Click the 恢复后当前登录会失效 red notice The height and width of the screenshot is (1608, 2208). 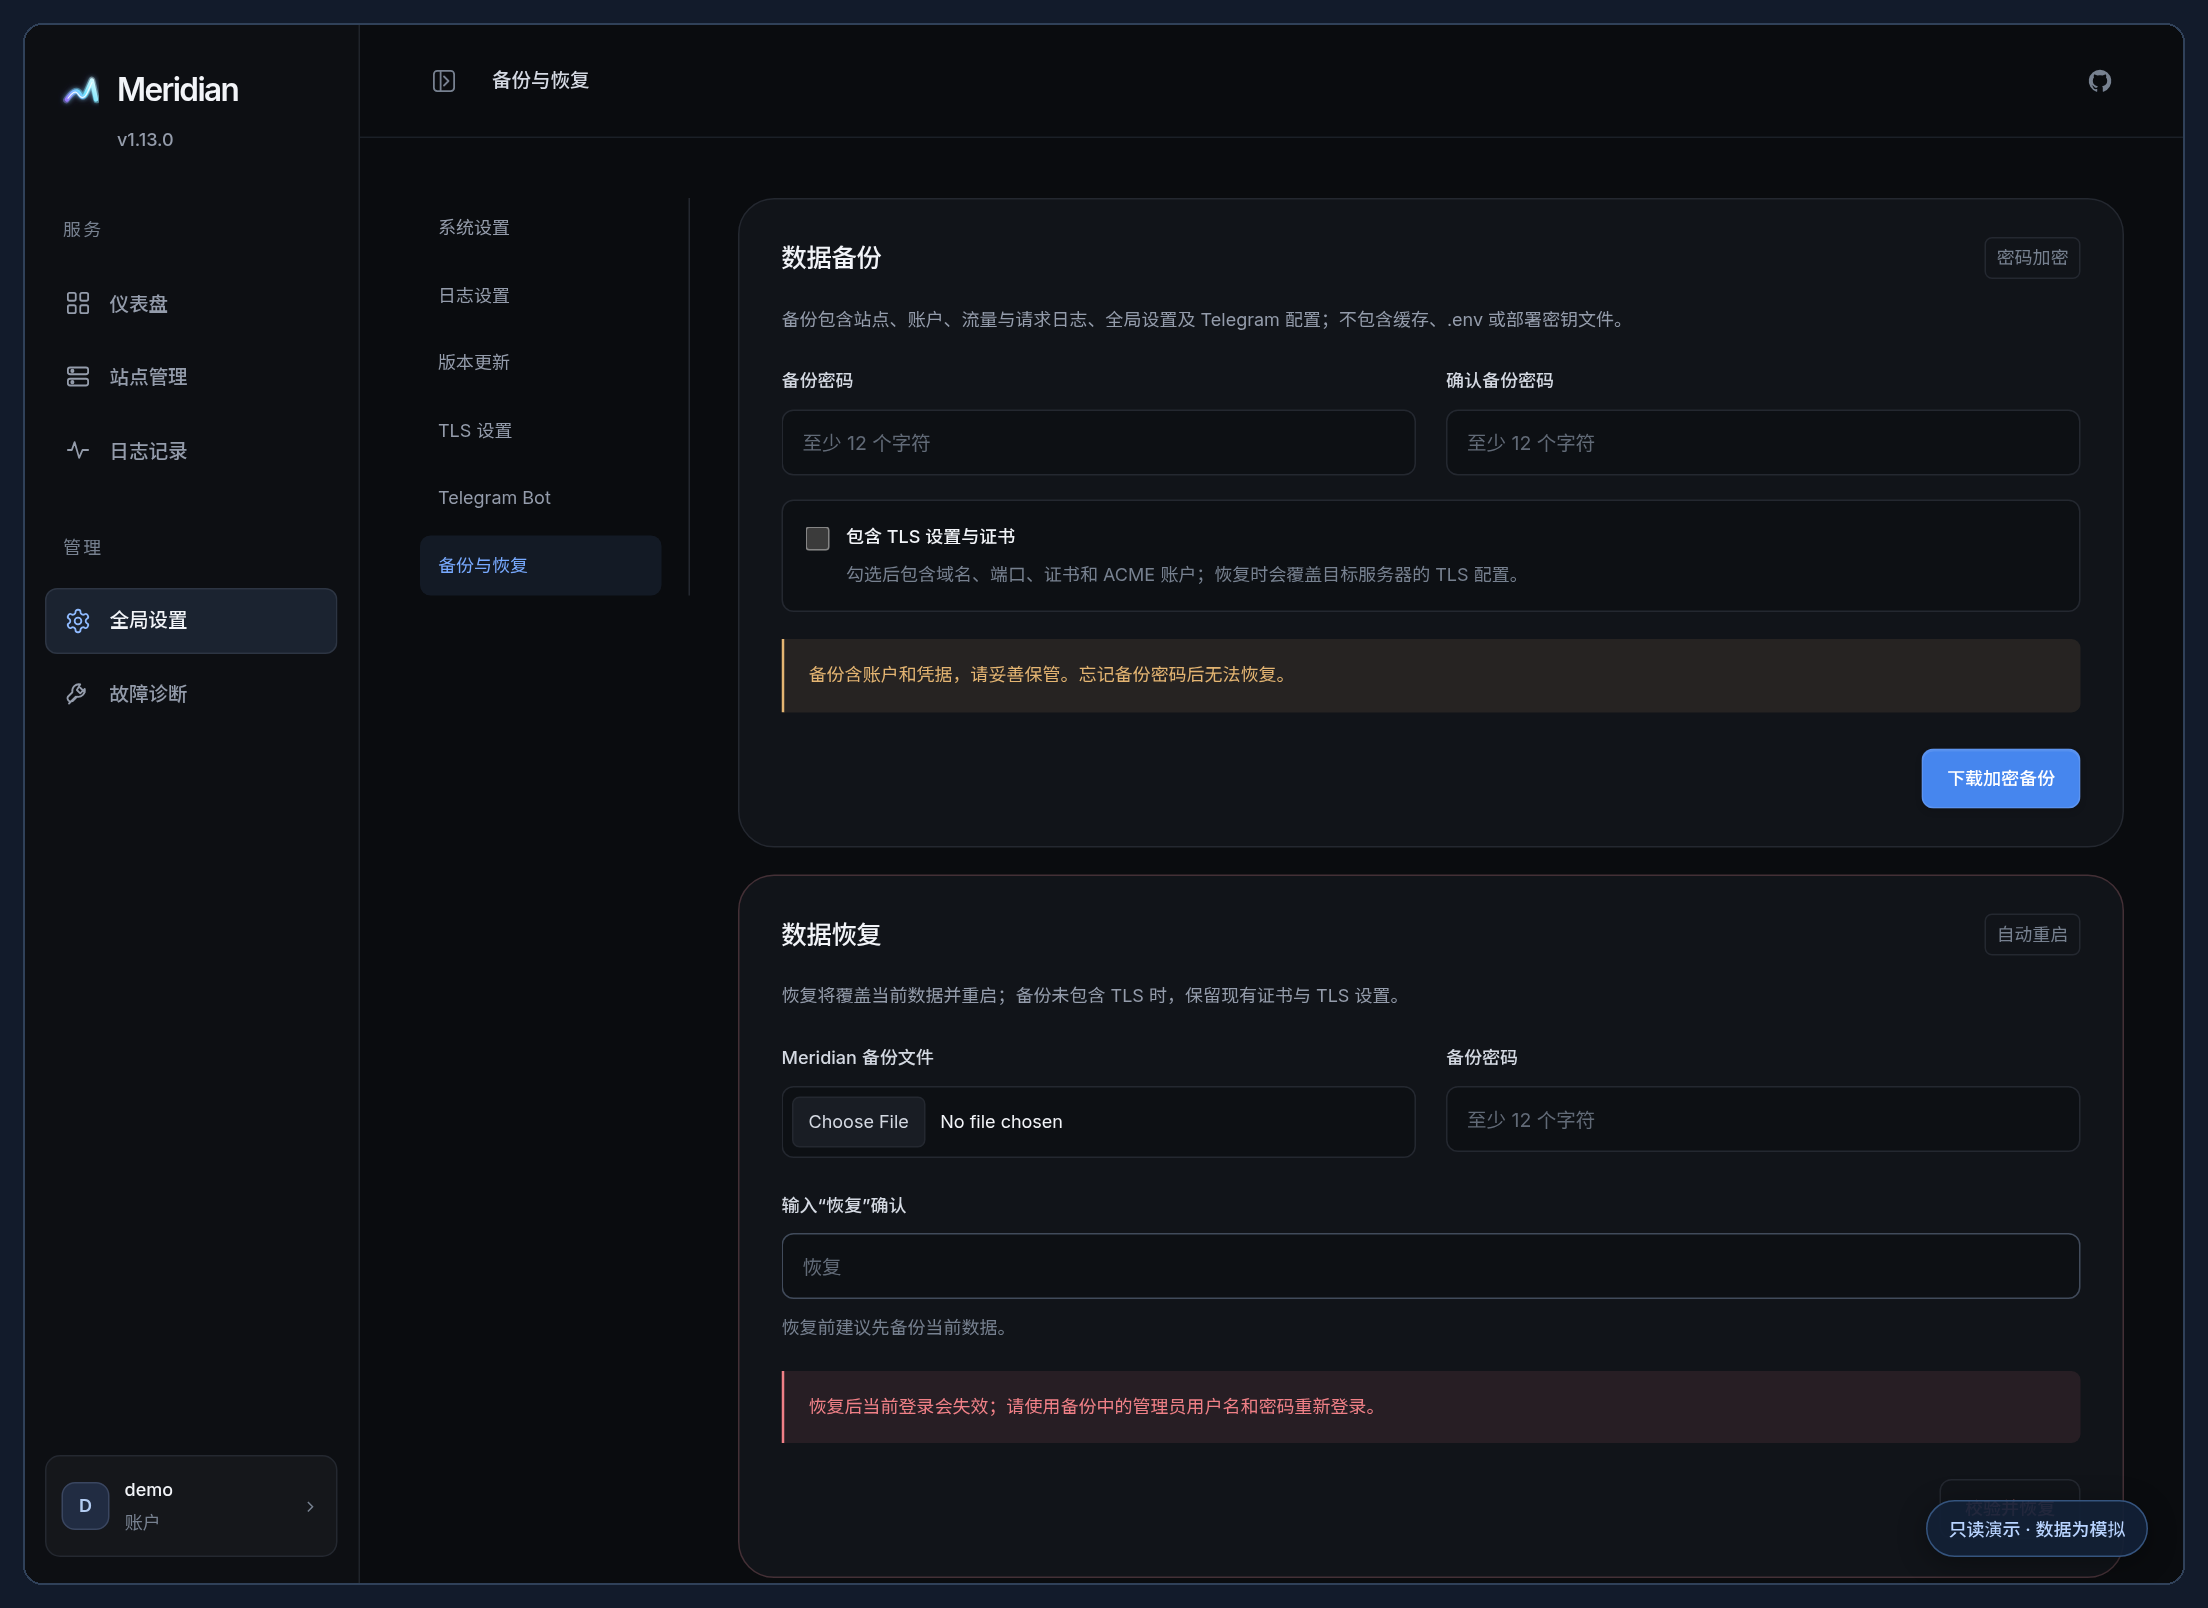[1431, 1407]
